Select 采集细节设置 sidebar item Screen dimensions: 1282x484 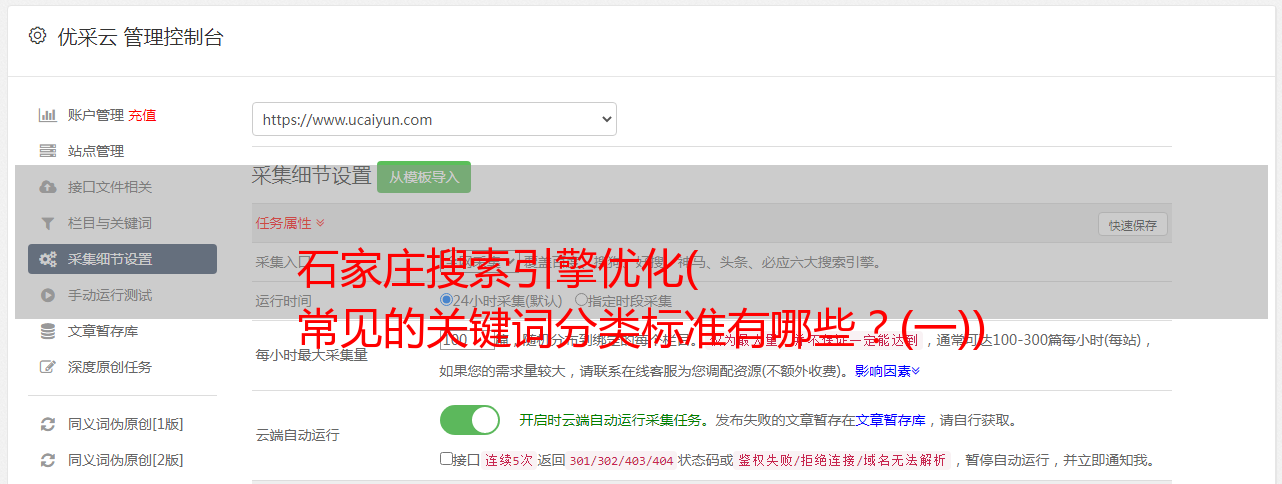122,259
